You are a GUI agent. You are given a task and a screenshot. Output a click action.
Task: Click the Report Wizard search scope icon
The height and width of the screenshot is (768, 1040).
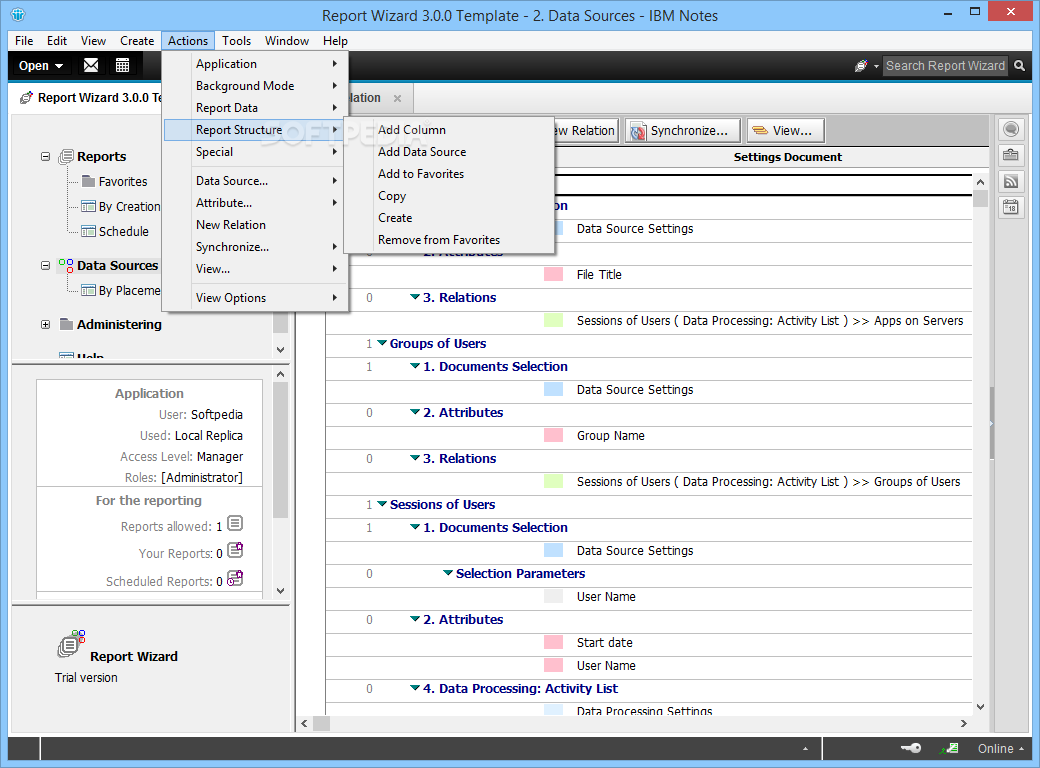(861, 66)
